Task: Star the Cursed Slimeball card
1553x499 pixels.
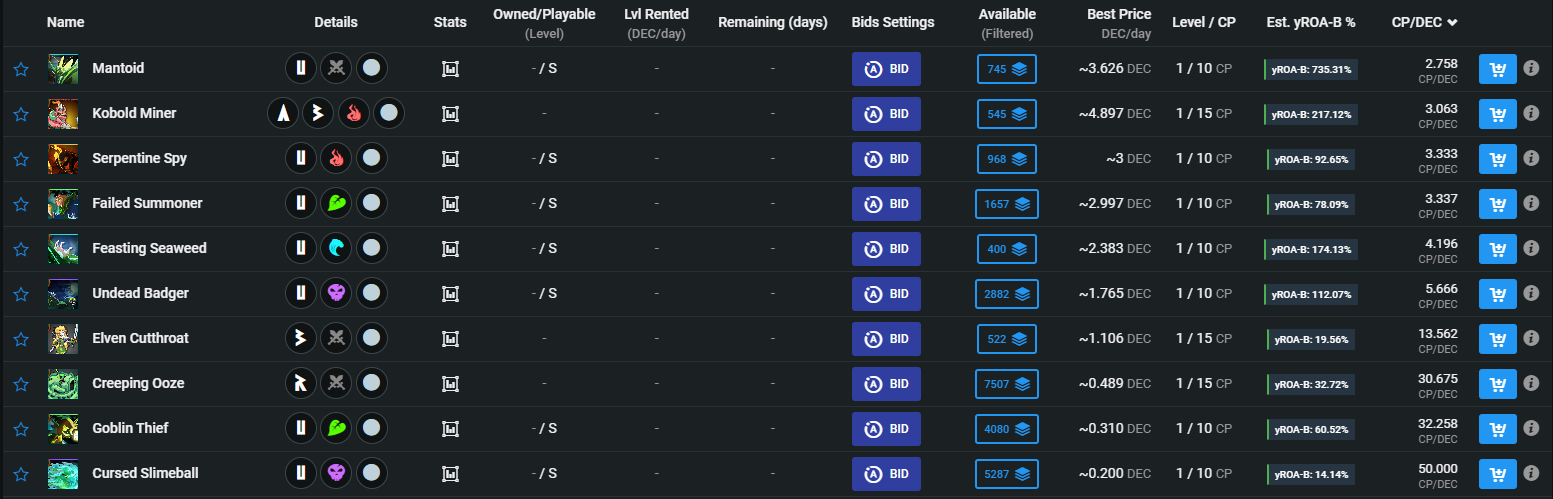Action: pyautogui.click(x=20, y=474)
